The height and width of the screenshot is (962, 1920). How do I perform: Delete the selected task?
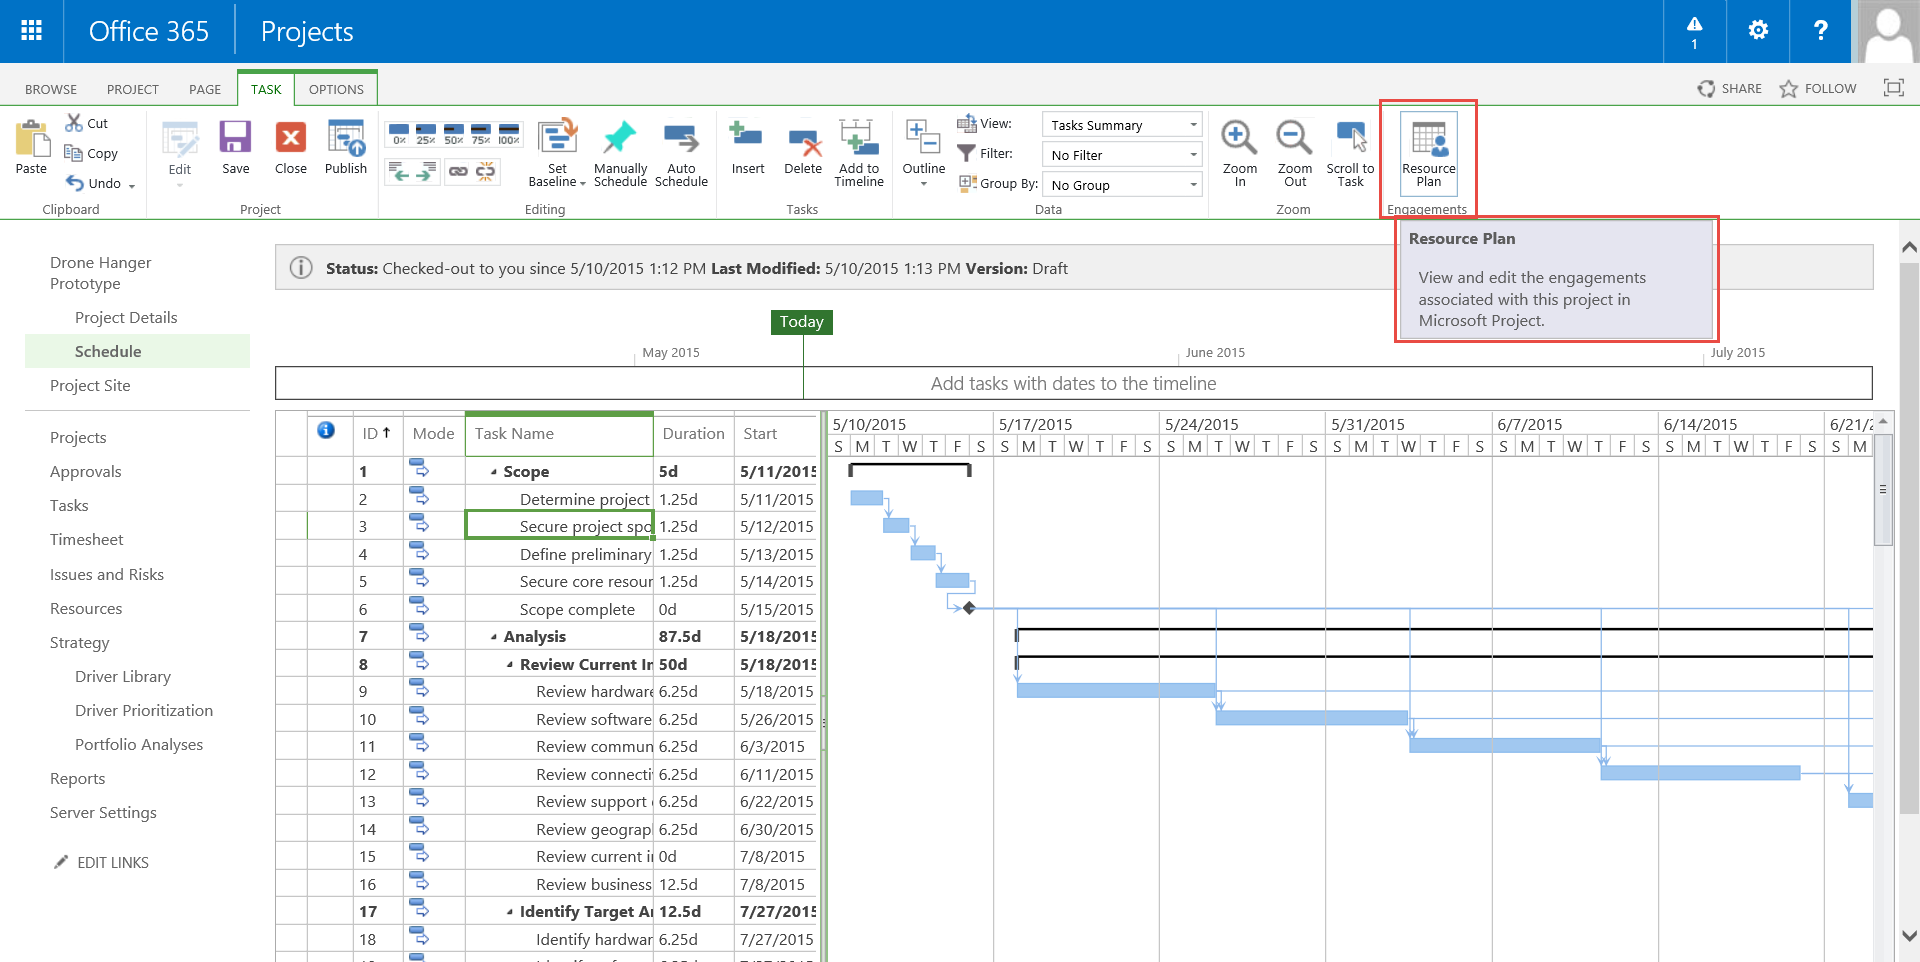803,147
